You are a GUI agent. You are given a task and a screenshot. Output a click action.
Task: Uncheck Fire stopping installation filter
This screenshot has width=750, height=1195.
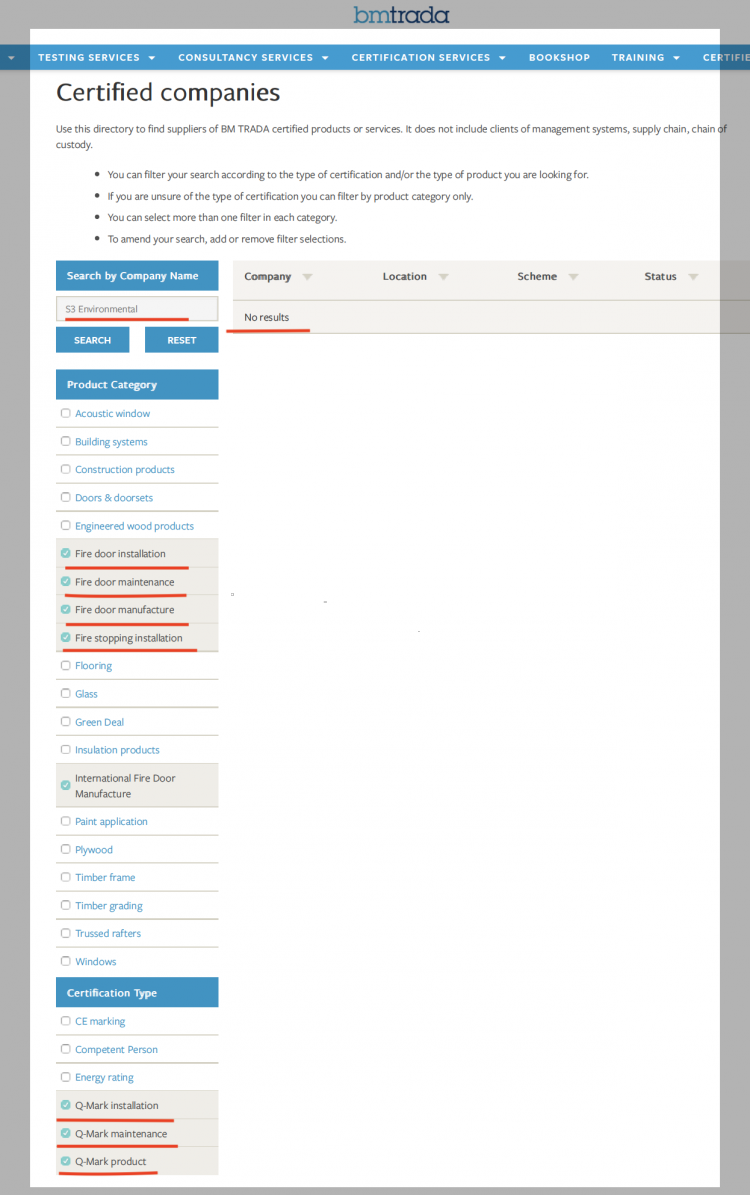(x=66, y=637)
